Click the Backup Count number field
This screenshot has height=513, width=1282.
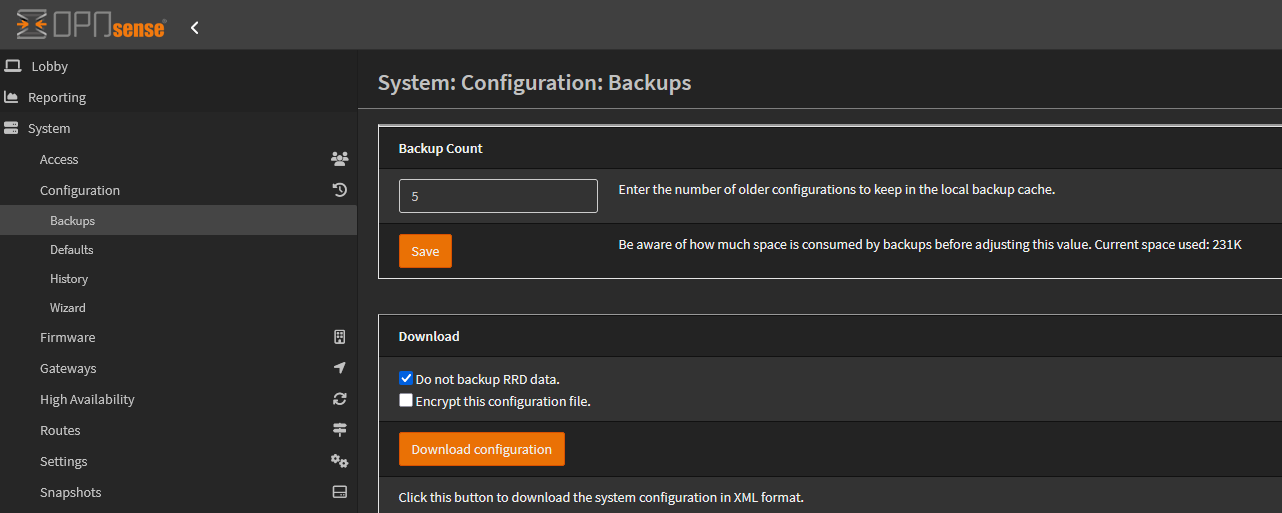[498, 196]
